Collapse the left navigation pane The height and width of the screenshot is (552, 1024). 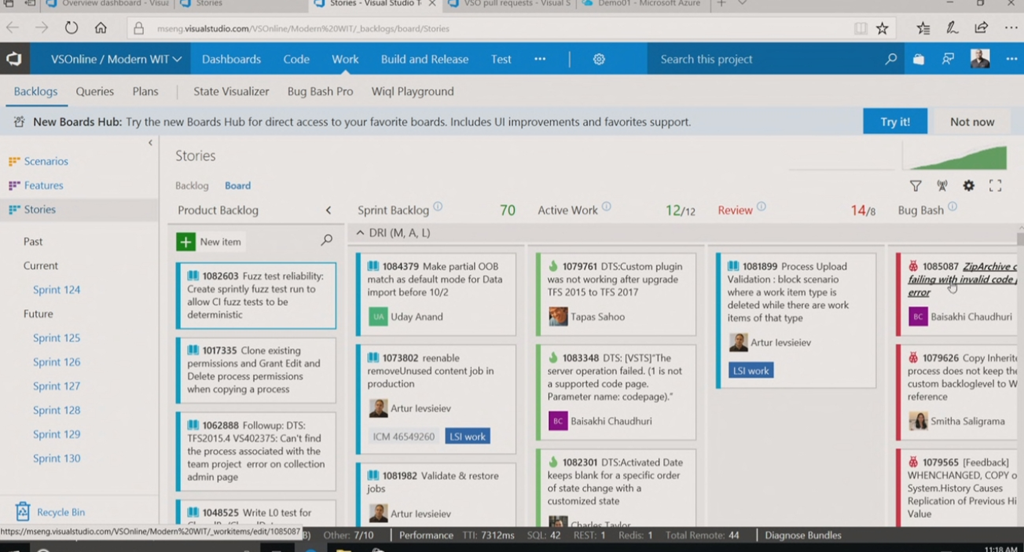[x=150, y=142]
